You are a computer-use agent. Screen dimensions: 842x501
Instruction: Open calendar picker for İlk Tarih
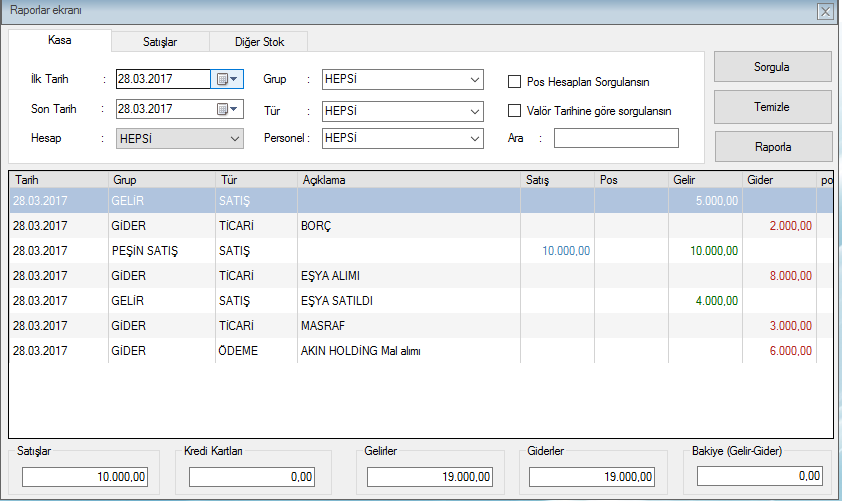tap(227, 79)
